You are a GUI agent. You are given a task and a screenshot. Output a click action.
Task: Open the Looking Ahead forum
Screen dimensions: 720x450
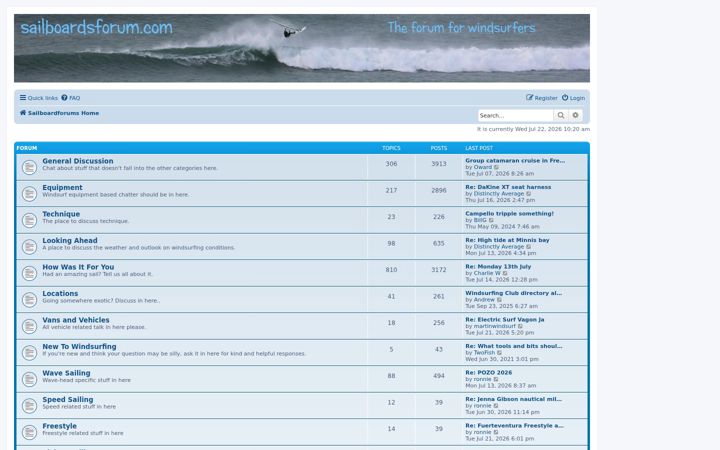[70, 241]
